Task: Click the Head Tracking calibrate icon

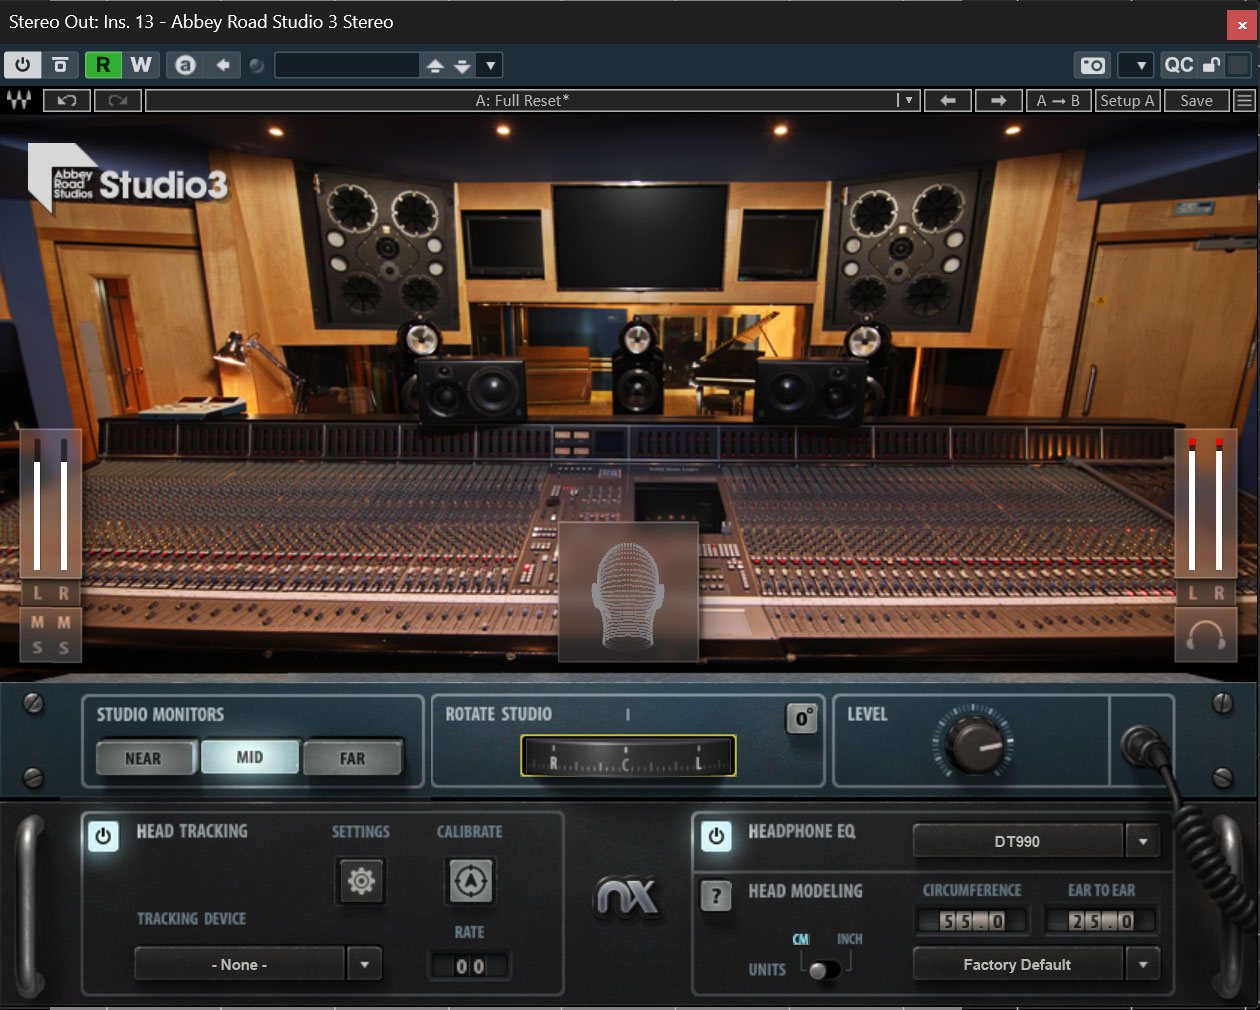Action: (470, 881)
